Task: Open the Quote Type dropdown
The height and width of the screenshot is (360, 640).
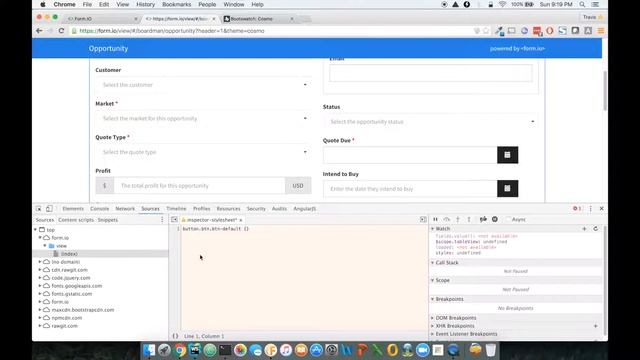Action: (203, 152)
